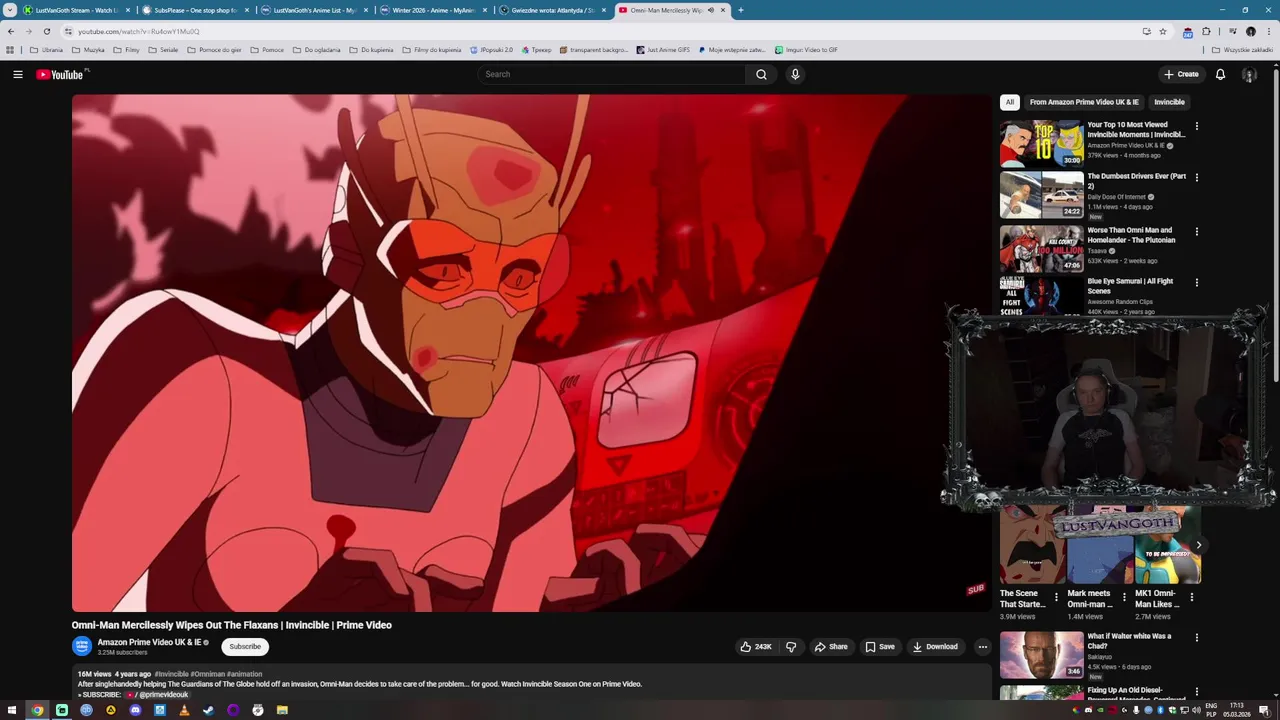Image resolution: width=1280 pixels, height=720 pixels.
Task: Open taskbar clock and date
Action: pos(1237,710)
